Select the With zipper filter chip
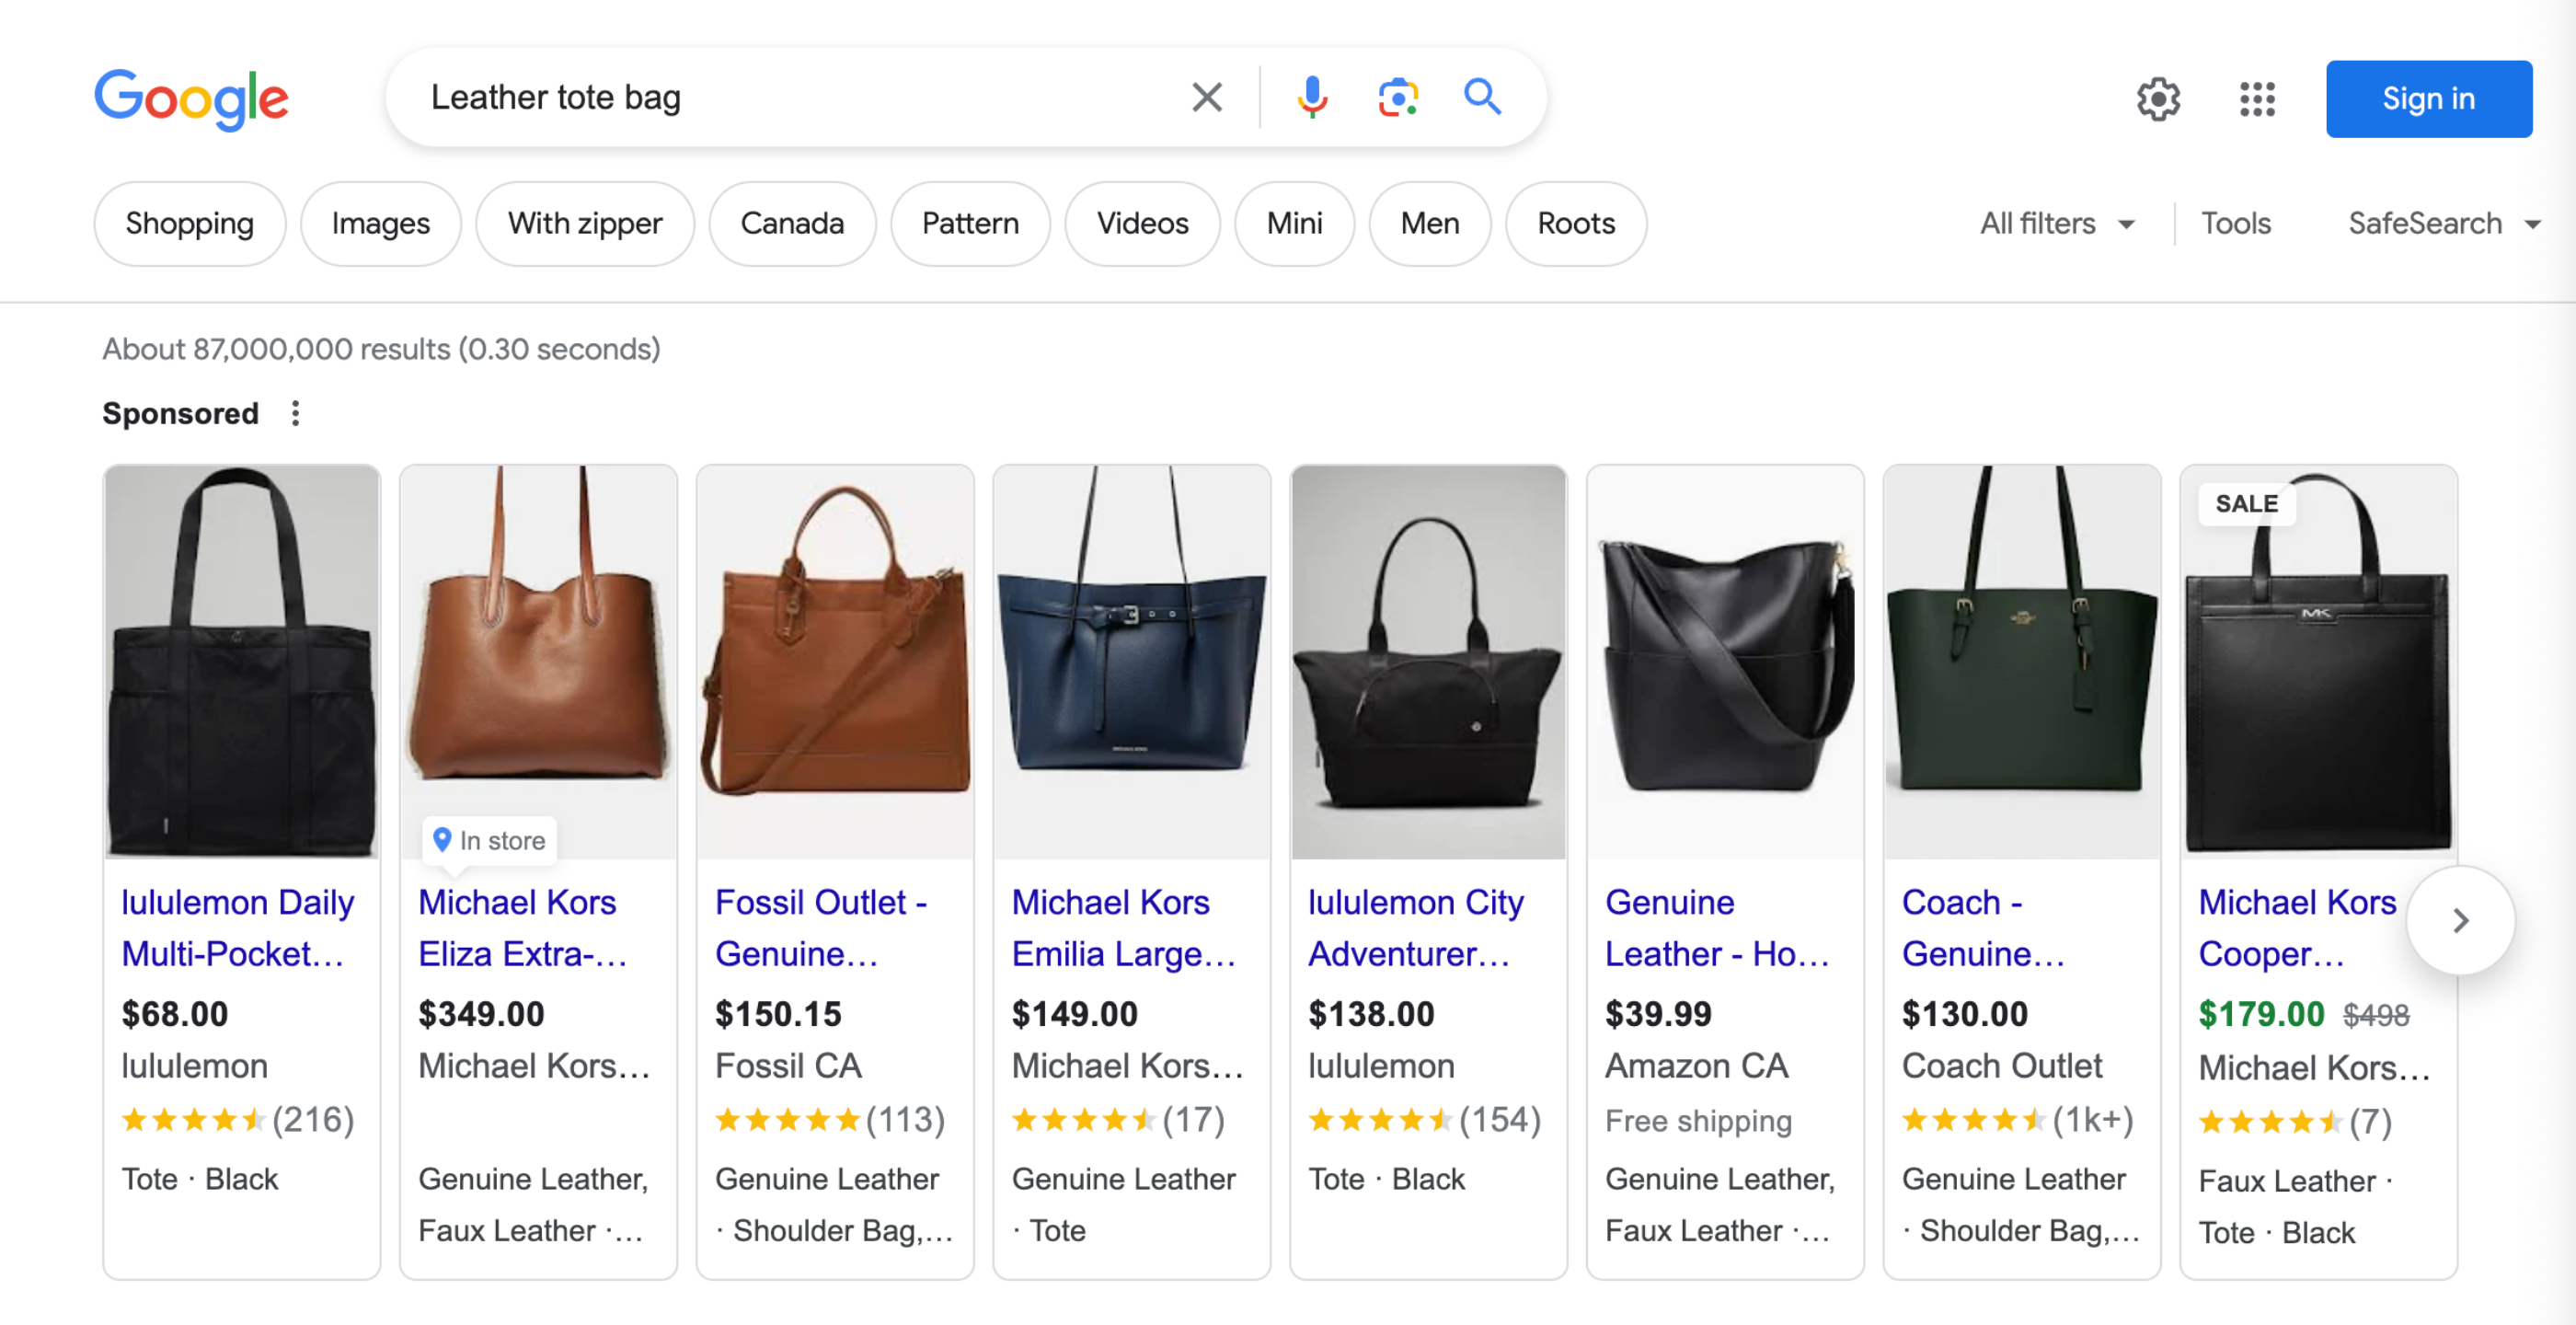This screenshot has width=2576, height=1325. pyautogui.click(x=584, y=223)
